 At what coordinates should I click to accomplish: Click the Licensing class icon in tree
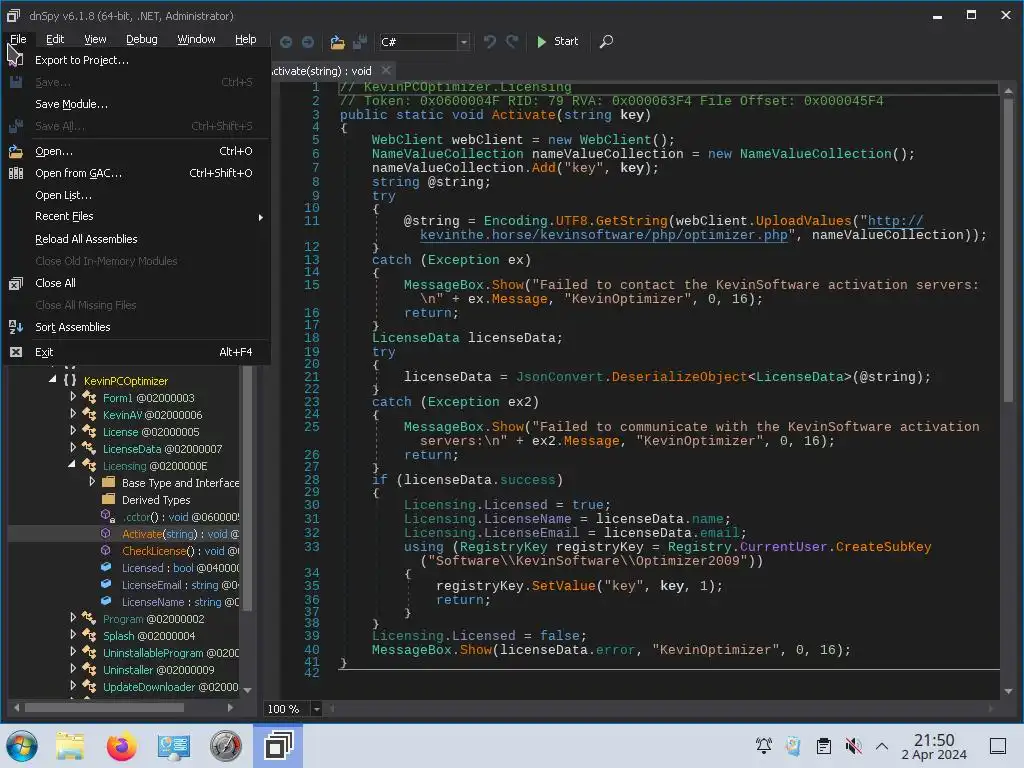tap(89, 466)
